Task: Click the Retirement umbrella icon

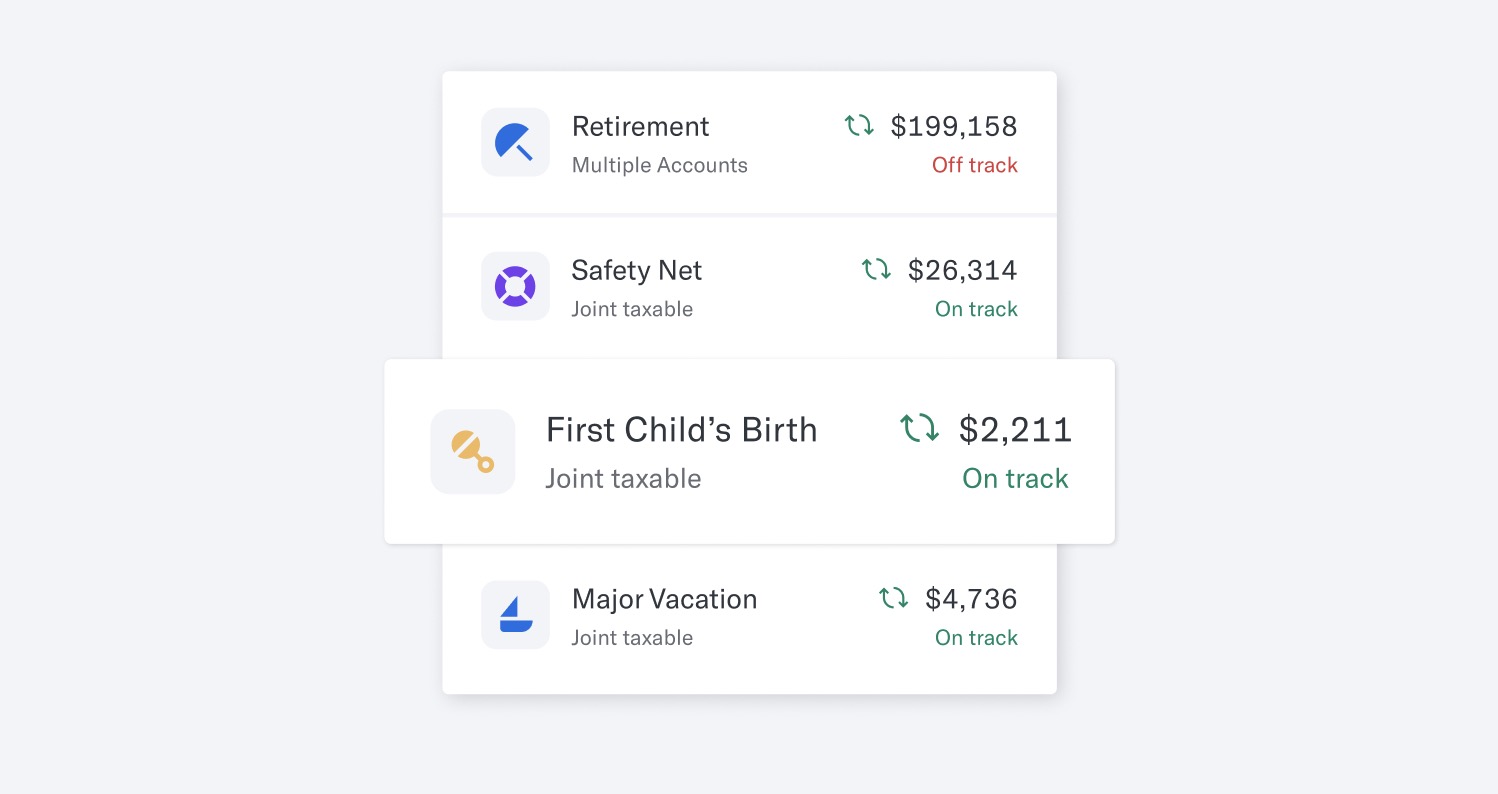Action: (515, 142)
